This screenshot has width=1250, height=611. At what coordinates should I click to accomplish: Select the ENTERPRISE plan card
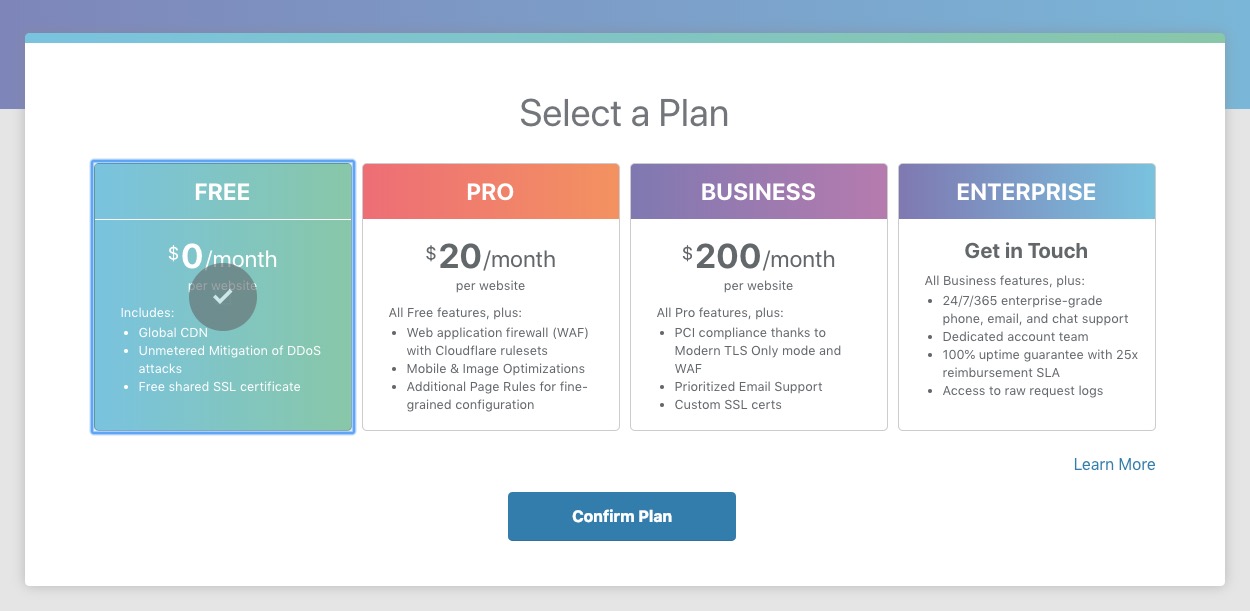point(1026,296)
